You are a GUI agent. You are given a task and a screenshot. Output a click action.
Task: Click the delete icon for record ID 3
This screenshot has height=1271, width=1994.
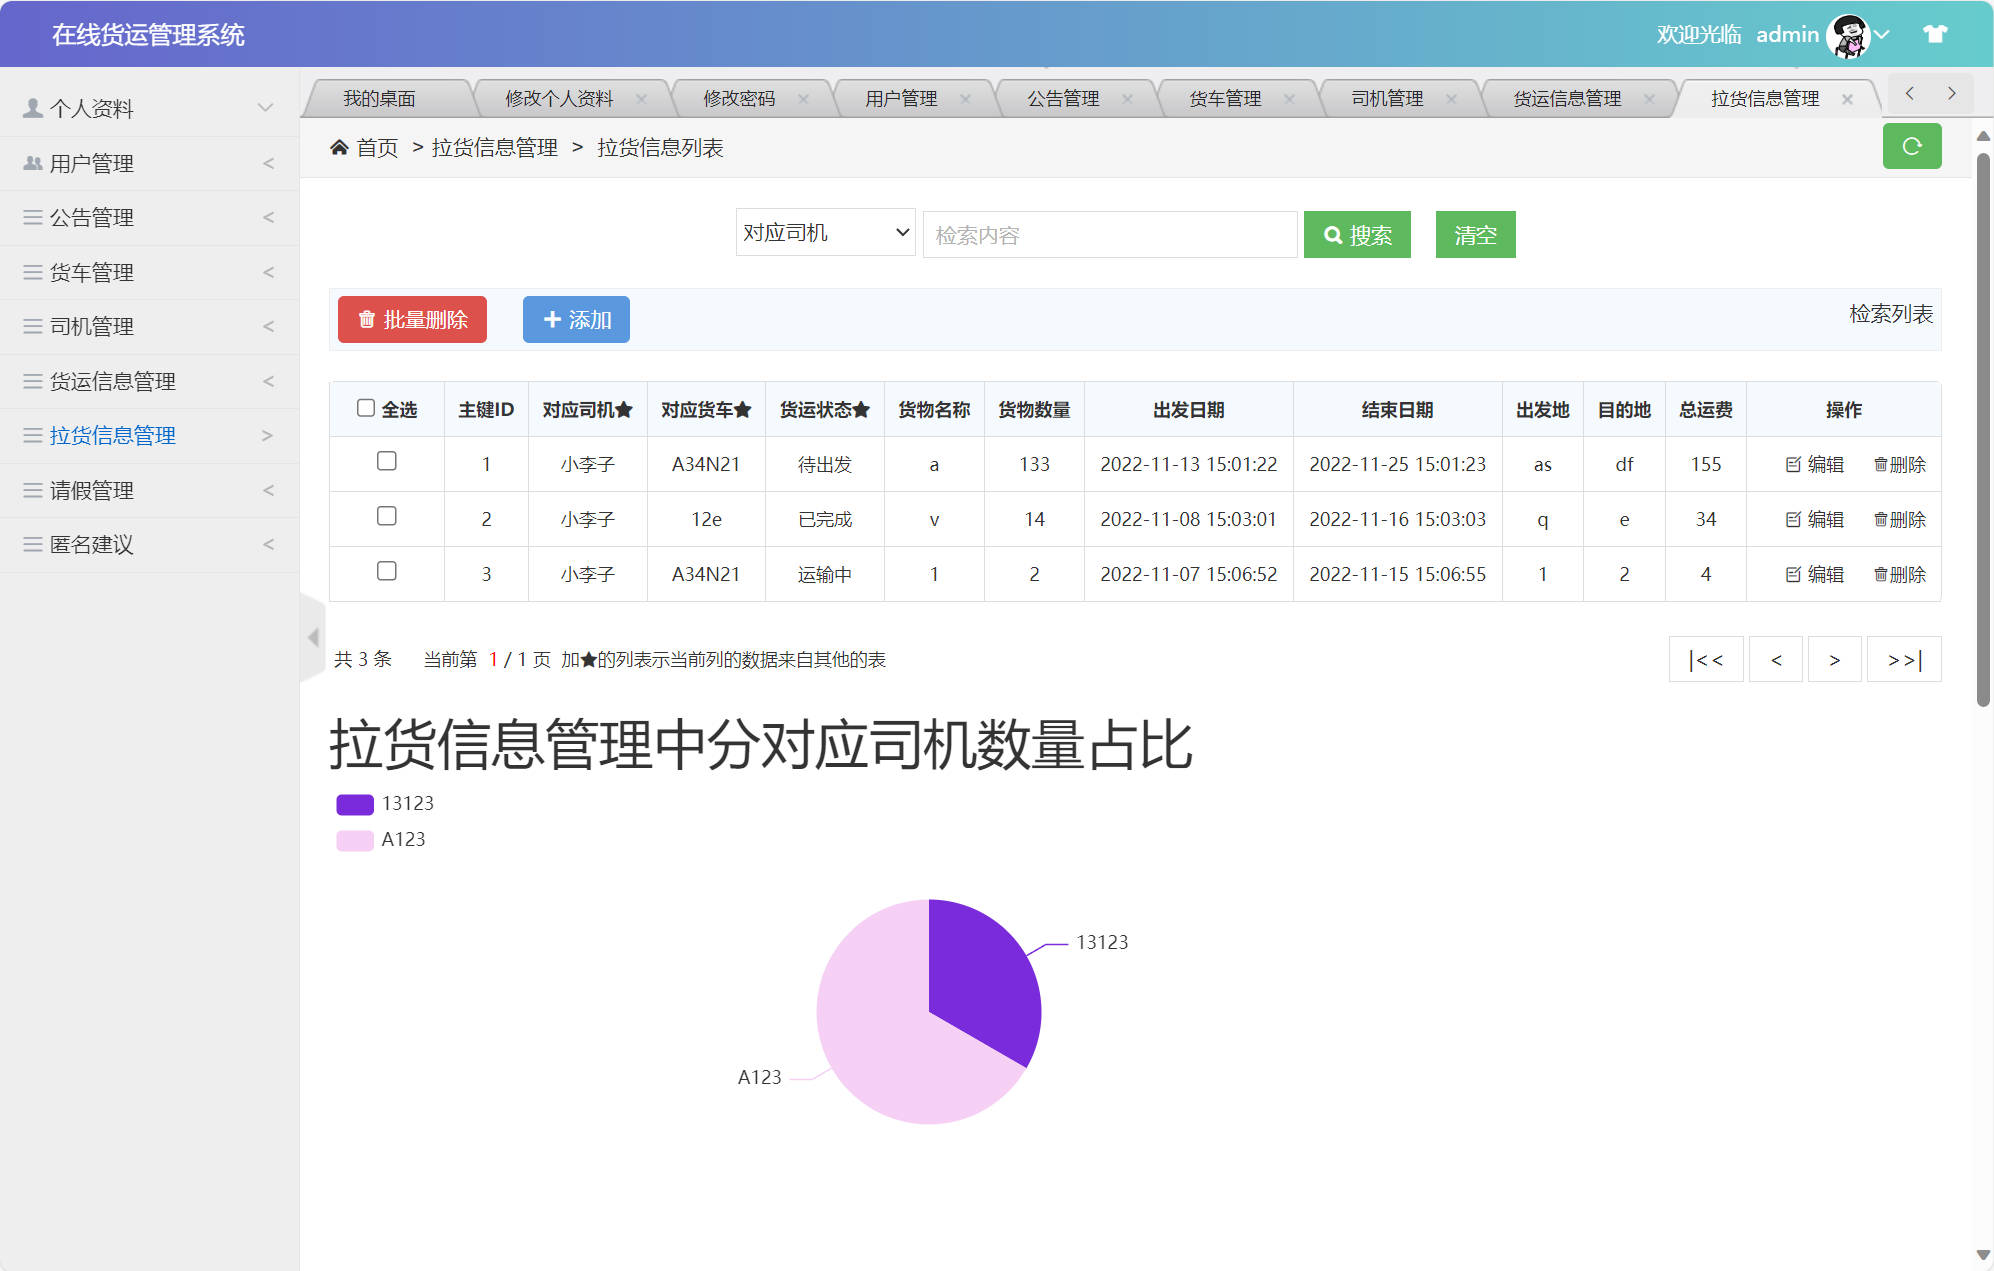[x=1899, y=574]
